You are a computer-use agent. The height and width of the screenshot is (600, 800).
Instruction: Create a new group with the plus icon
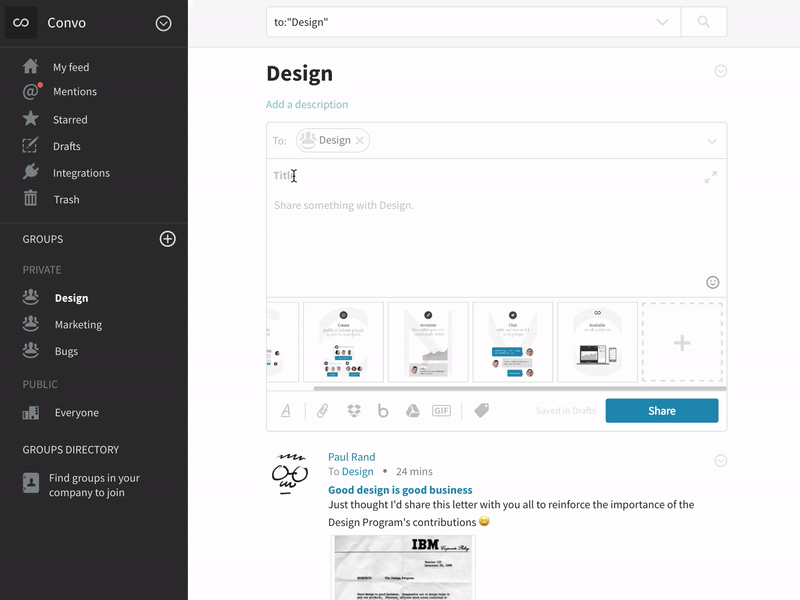pos(168,239)
